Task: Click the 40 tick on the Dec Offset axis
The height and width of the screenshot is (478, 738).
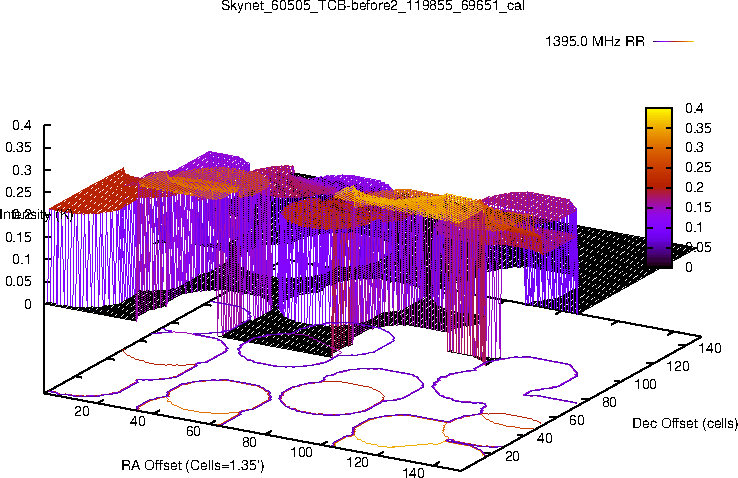Action: [544, 438]
